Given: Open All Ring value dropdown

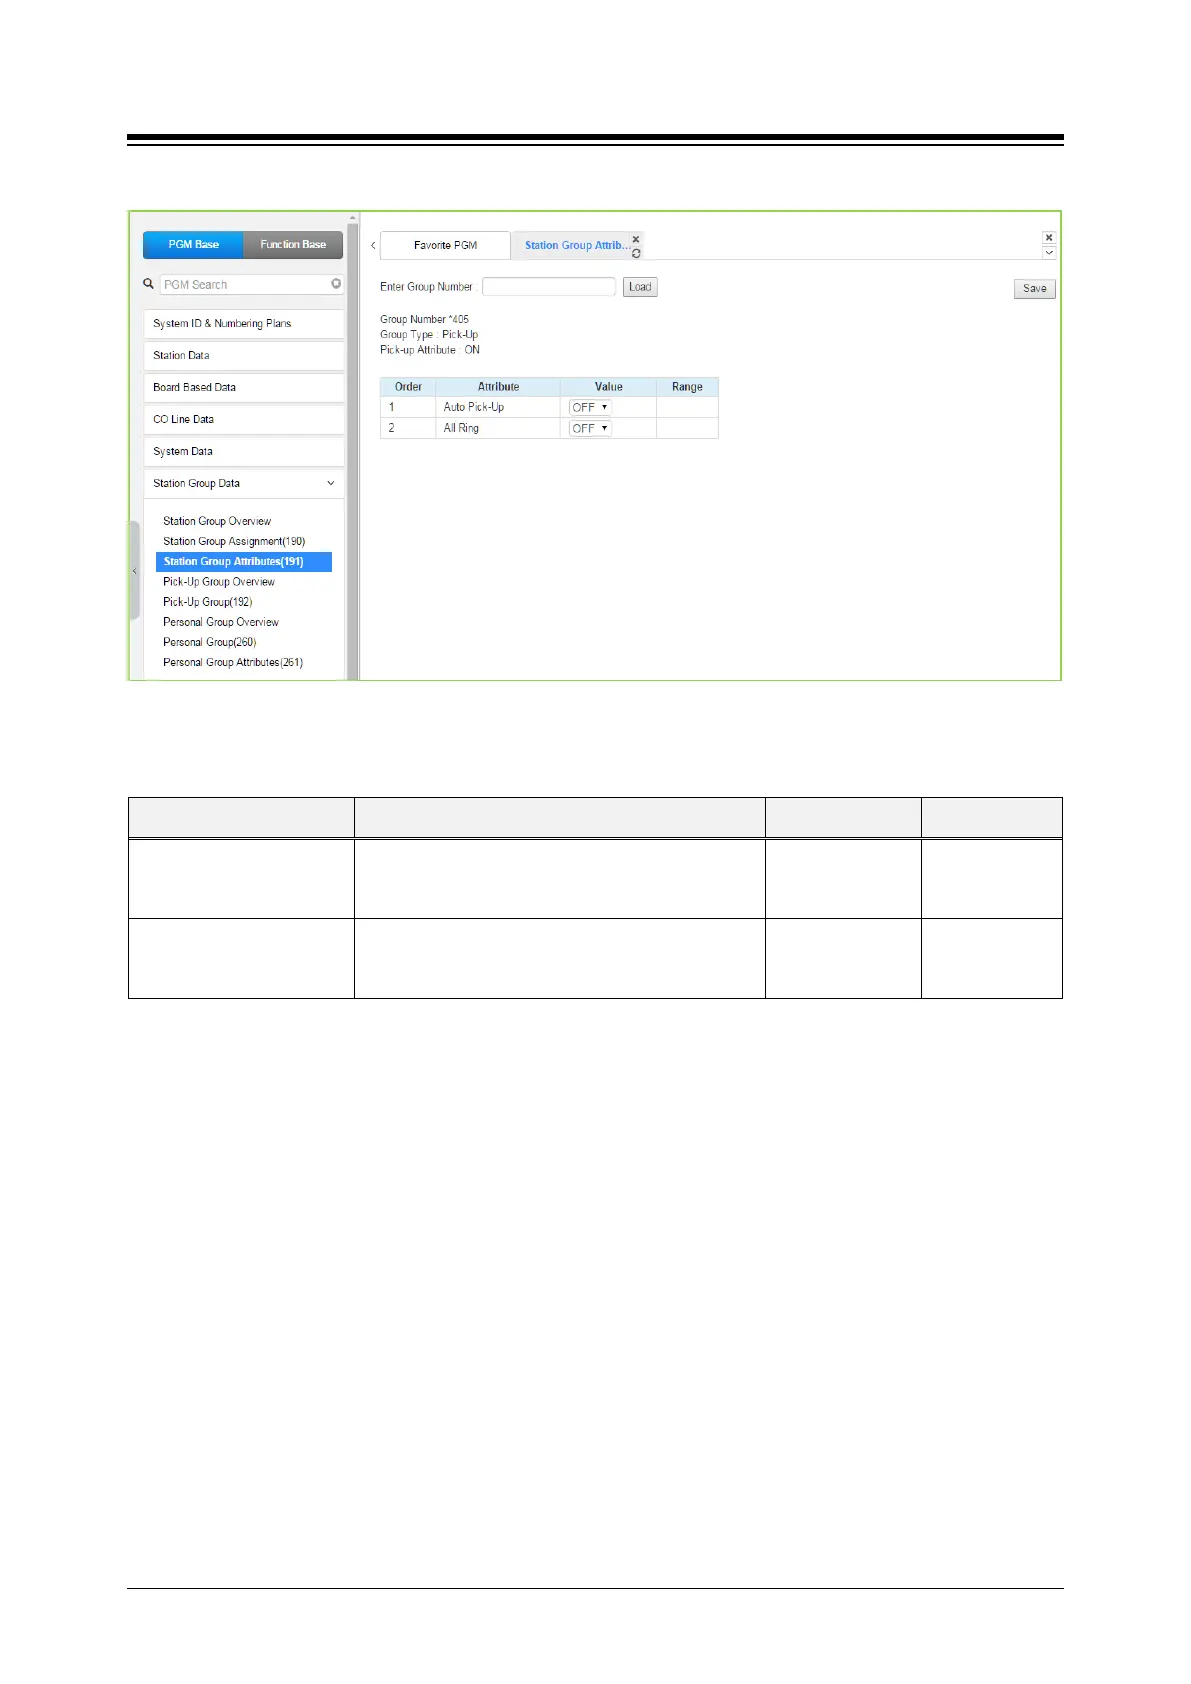Looking at the screenshot, I should [590, 428].
